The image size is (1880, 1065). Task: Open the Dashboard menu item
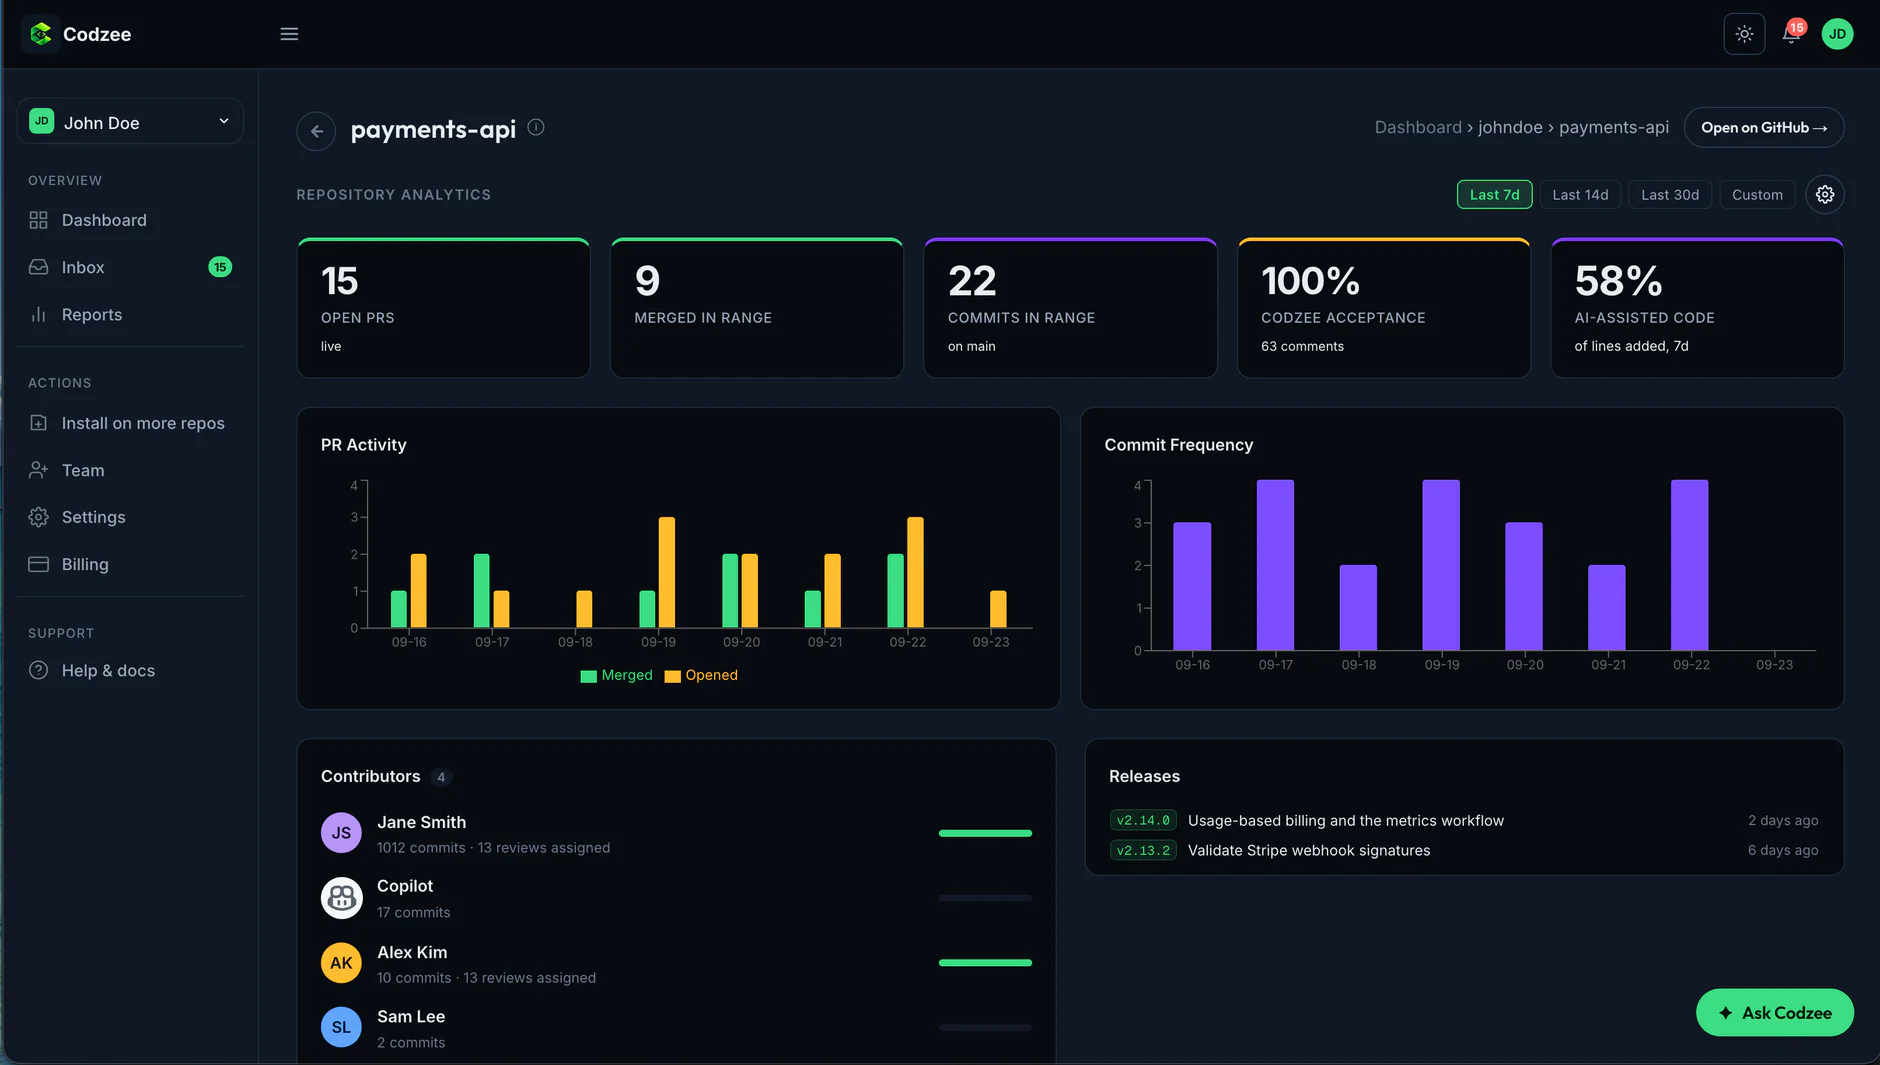pyautogui.click(x=130, y=220)
